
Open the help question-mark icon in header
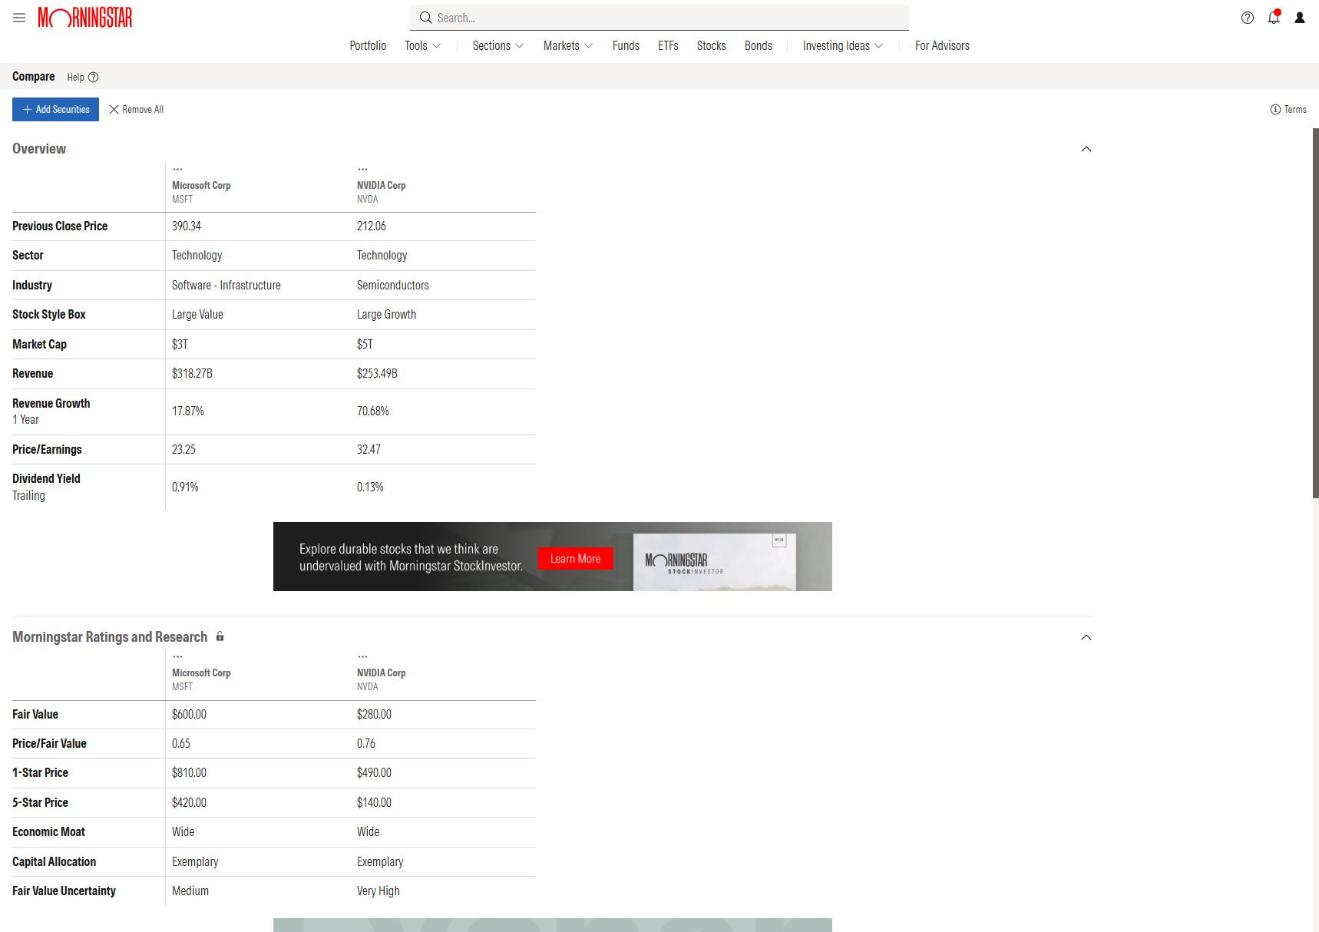1247,17
